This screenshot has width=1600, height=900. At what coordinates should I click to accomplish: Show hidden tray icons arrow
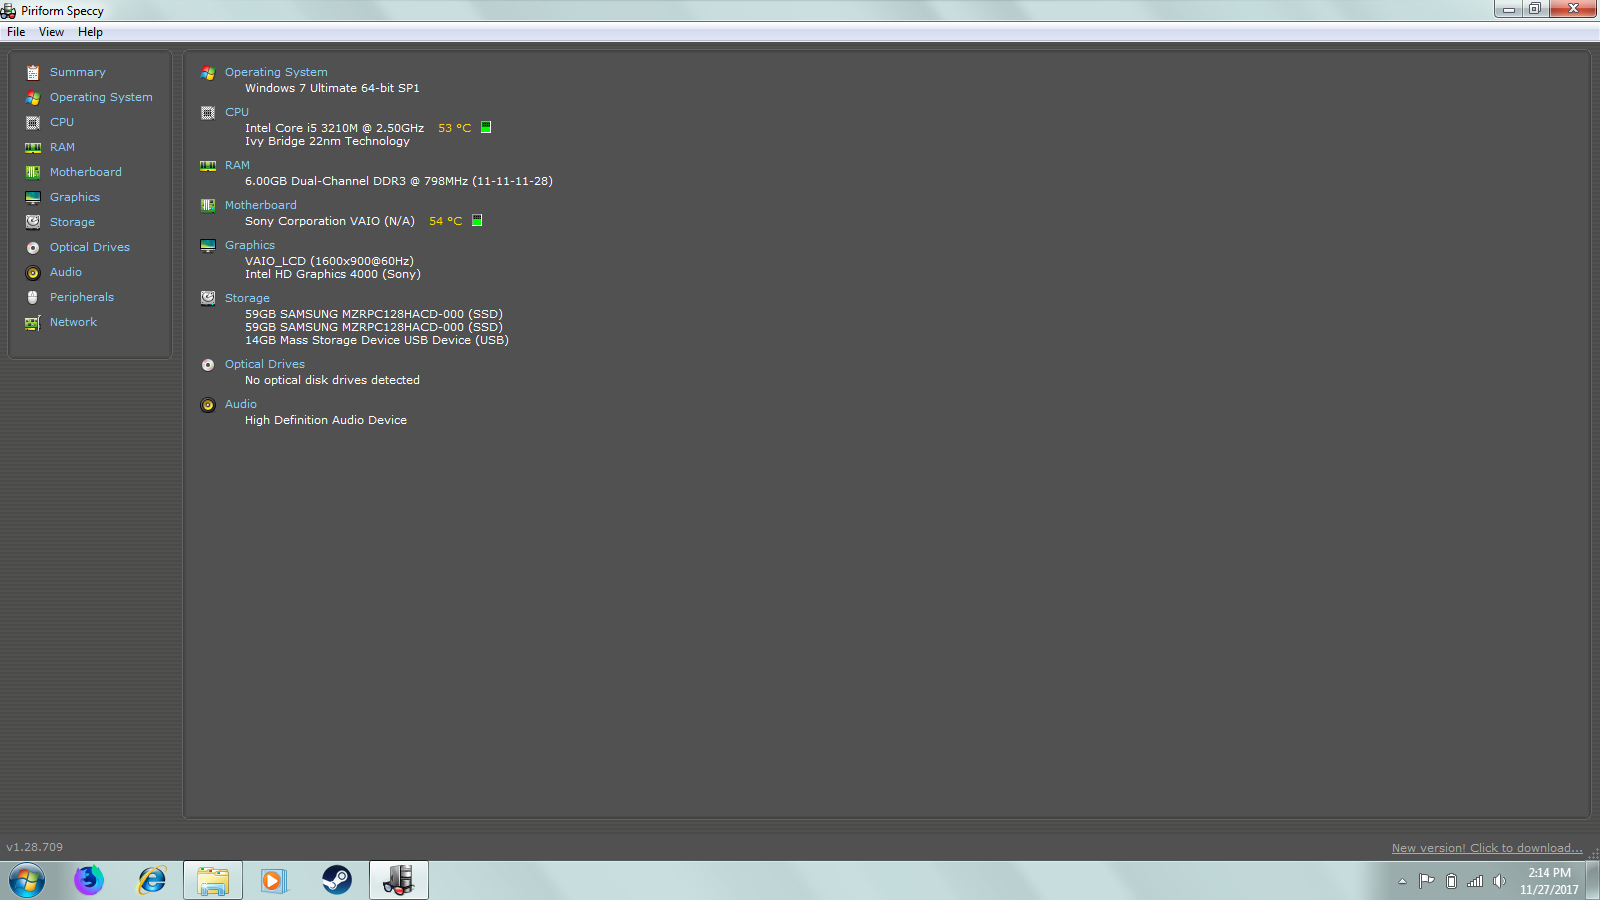[x=1402, y=881]
